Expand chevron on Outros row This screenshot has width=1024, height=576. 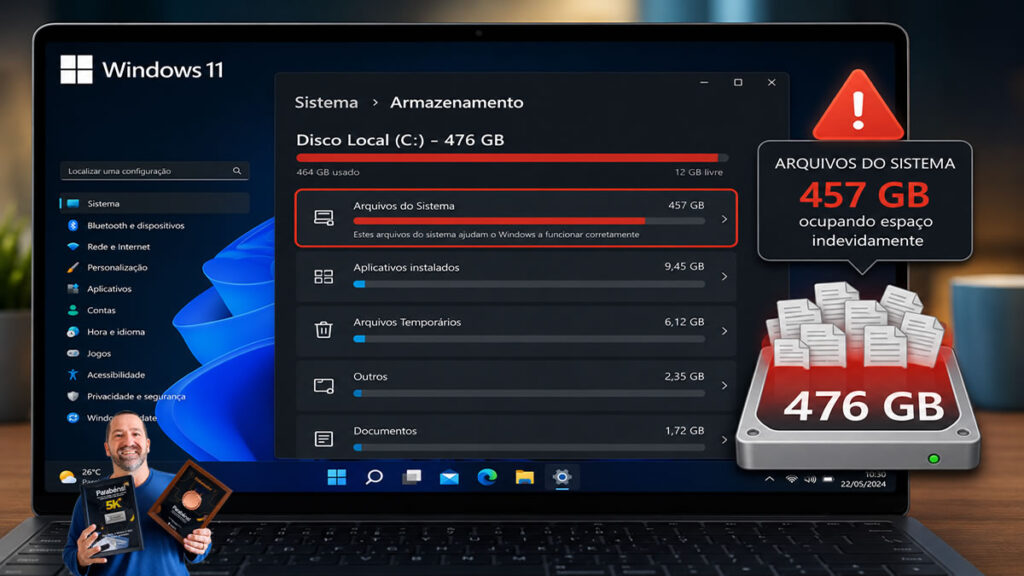(x=724, y=385)
